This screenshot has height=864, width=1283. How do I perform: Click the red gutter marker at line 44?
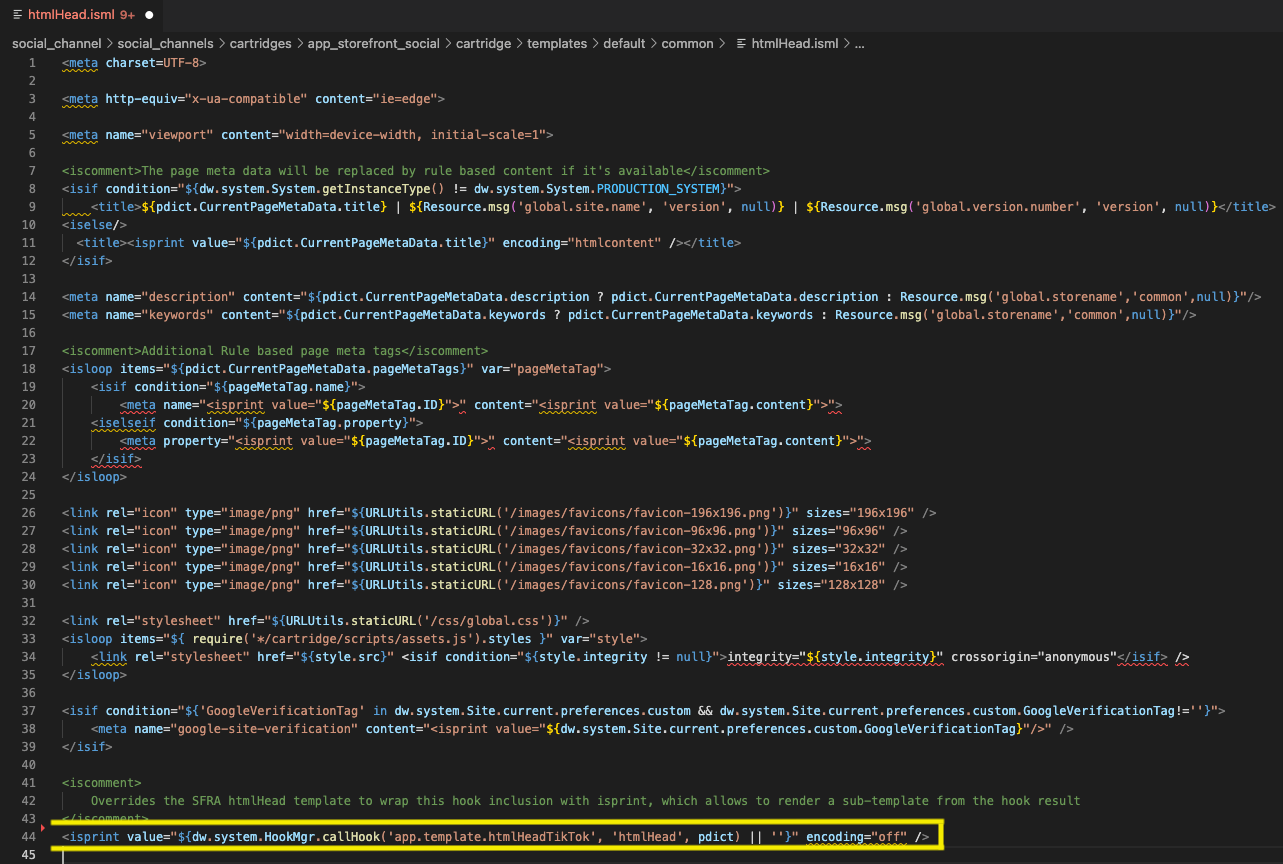tap(42, 829)
